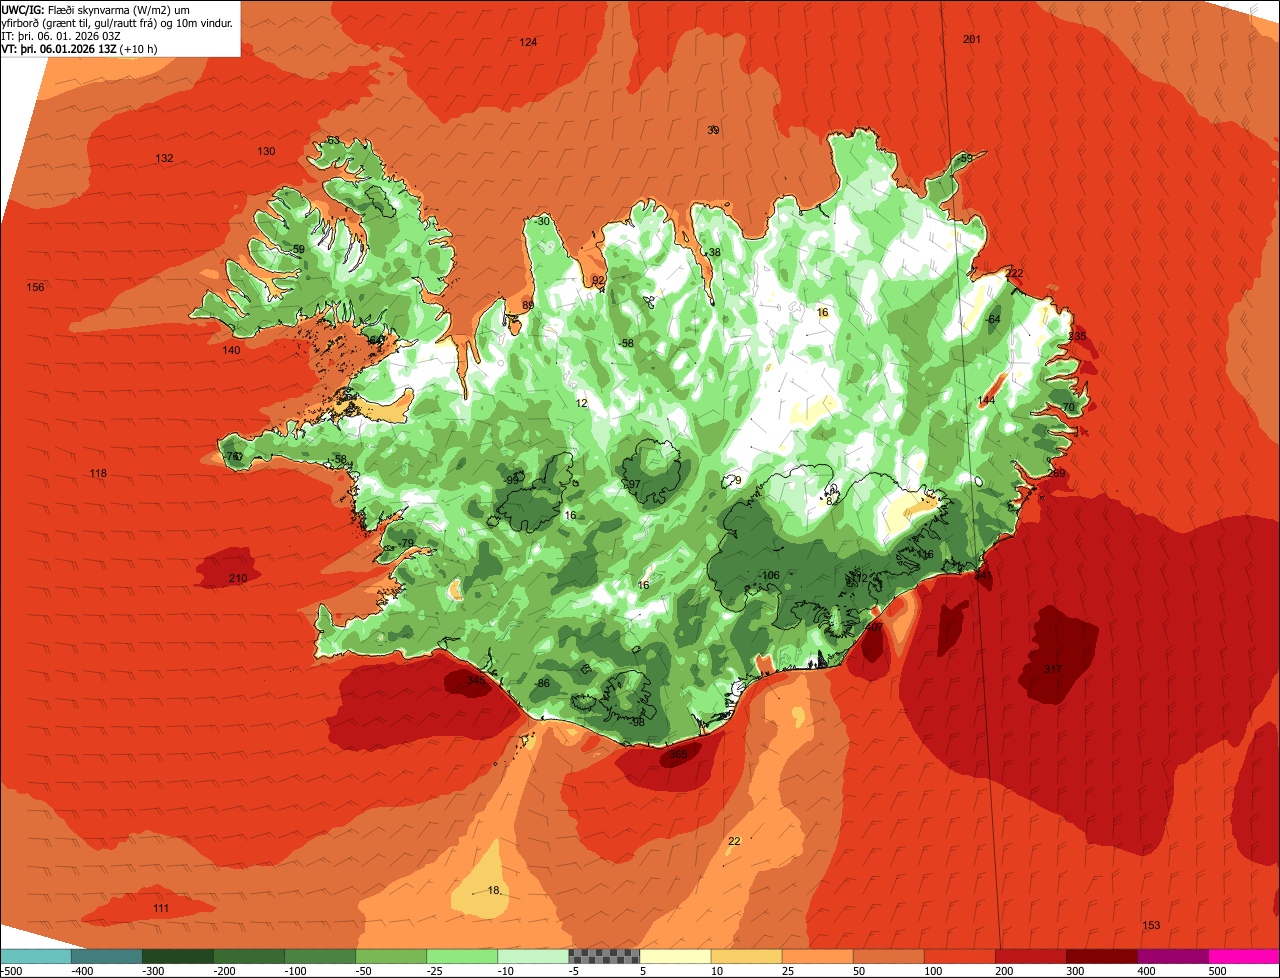
Task: Click the magenta swatch above 500 in legend
Action: pyautogui.click(x=1245, y=956)
